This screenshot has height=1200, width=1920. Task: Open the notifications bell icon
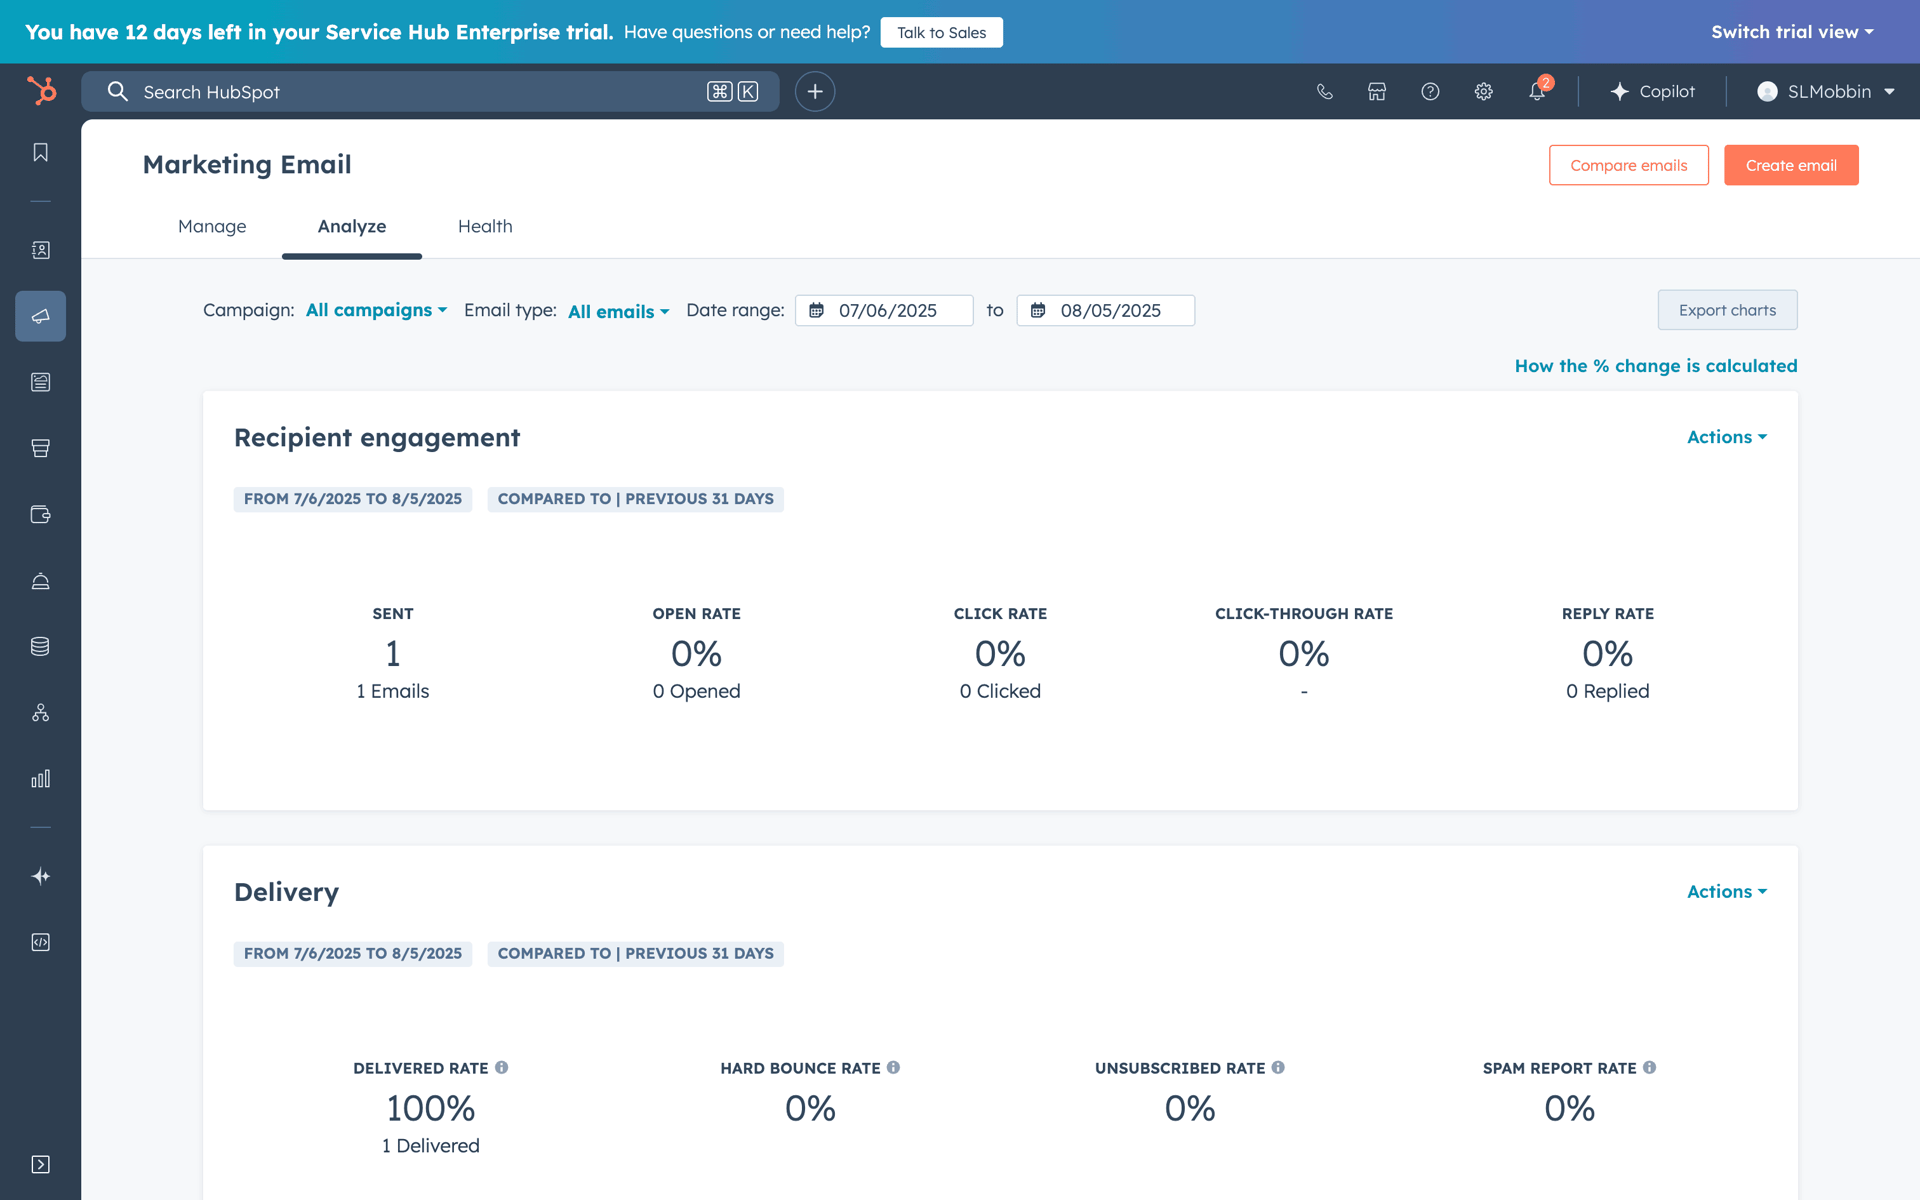pyautogui.click(x=1537, y=91)
